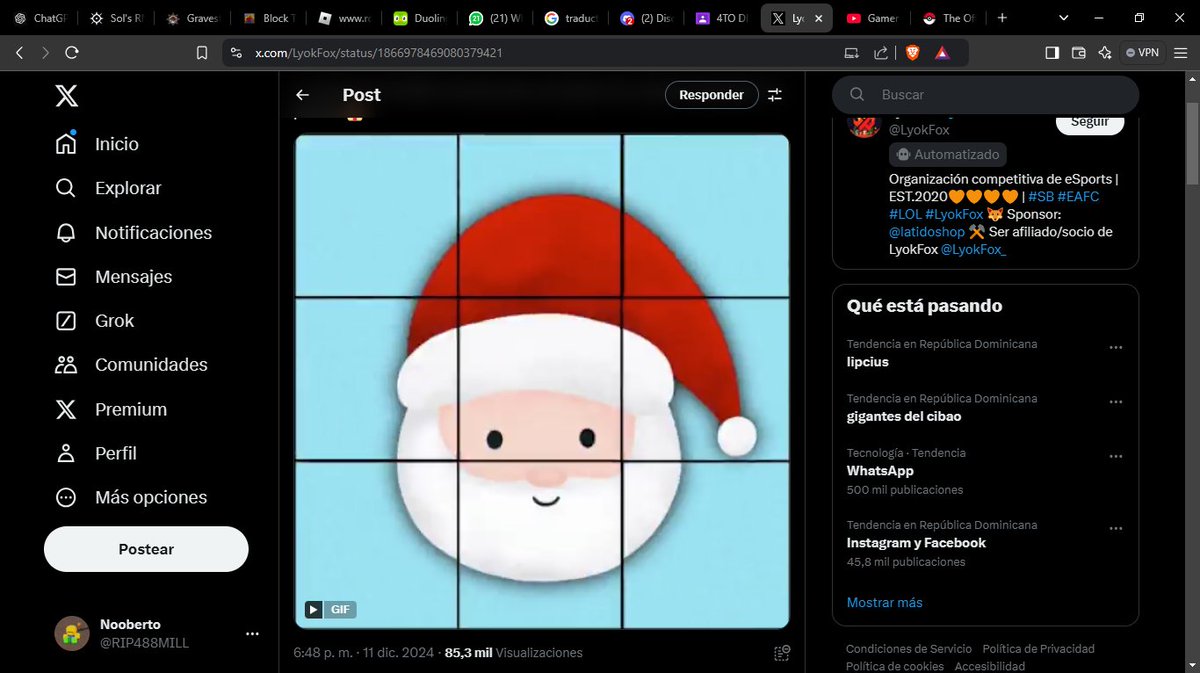Click the icon right of Visualizaciones
The height and width of the screenshot is (673, 1200).
(x=782, y=653)
